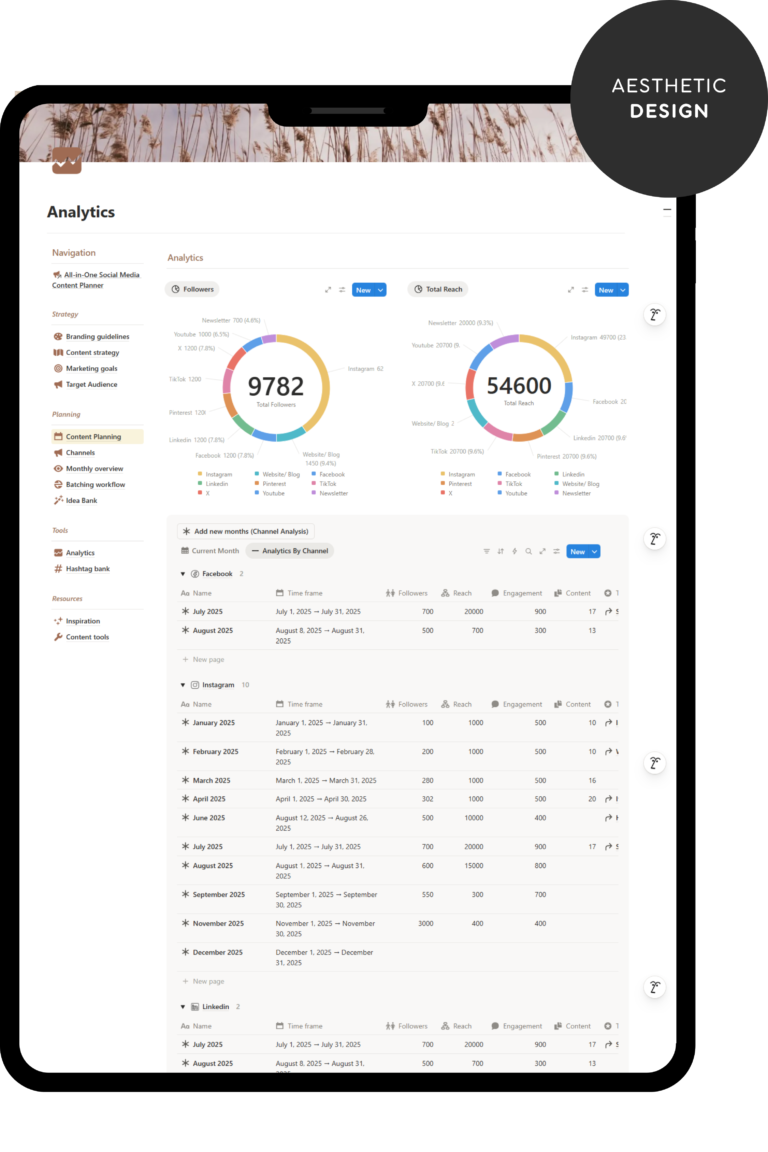Screen dimensions: 768x1152
Task: Open the January 2025 row under Instagram
Action: click(213, 723)
